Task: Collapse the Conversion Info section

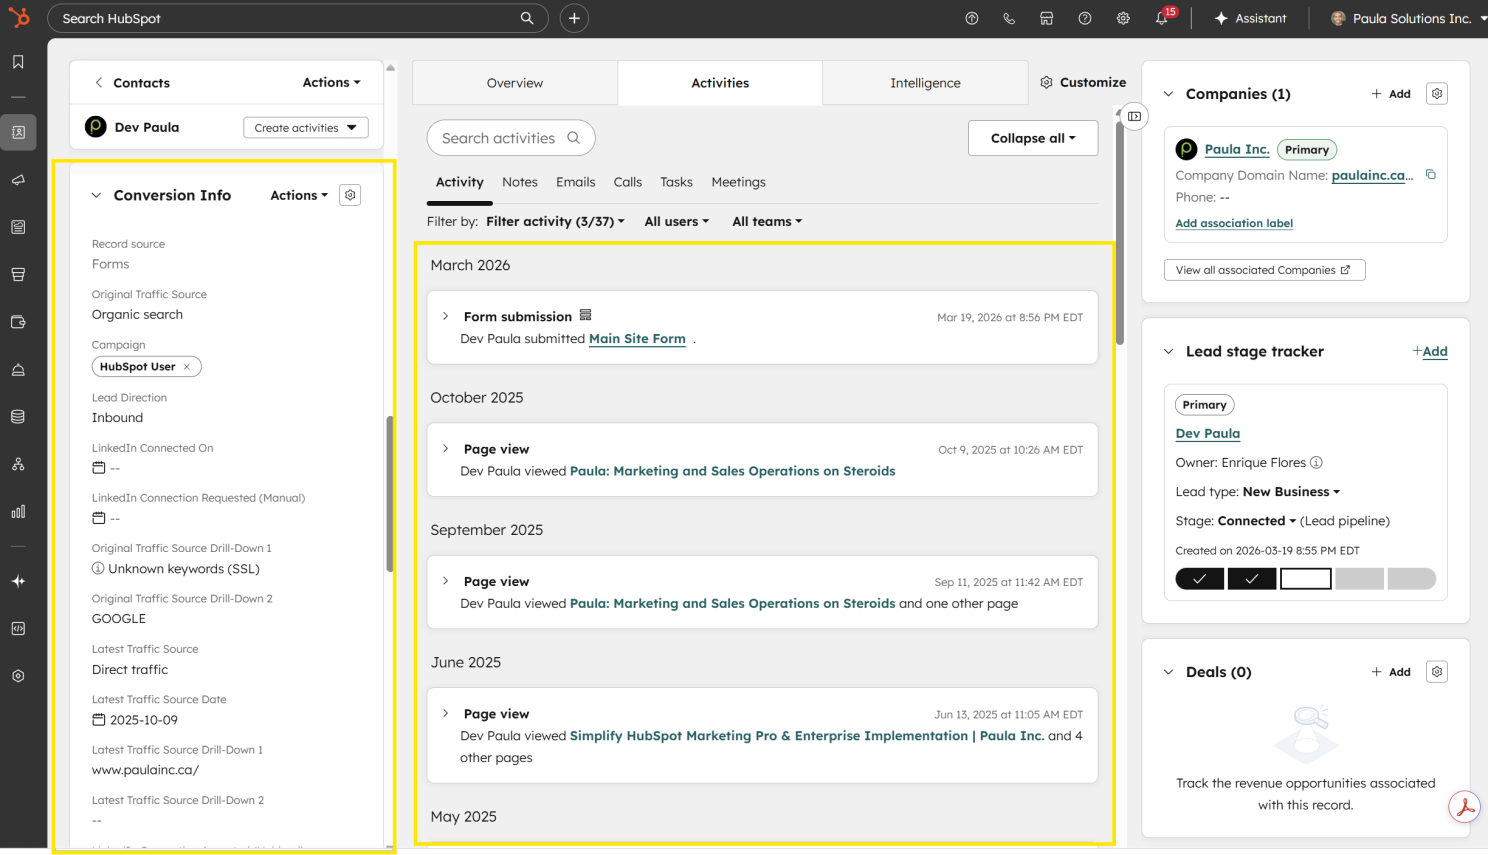Action: (x=96, y=195)
